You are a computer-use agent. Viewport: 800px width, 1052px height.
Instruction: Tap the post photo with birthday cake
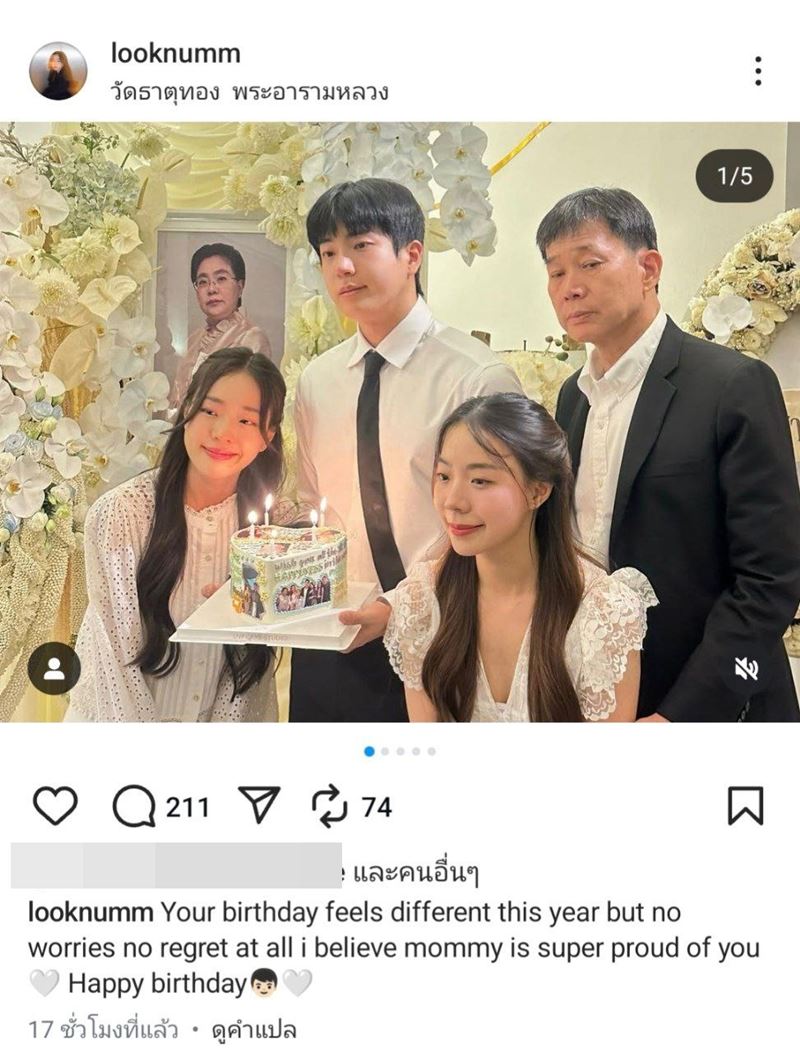(x=400, y=422)
